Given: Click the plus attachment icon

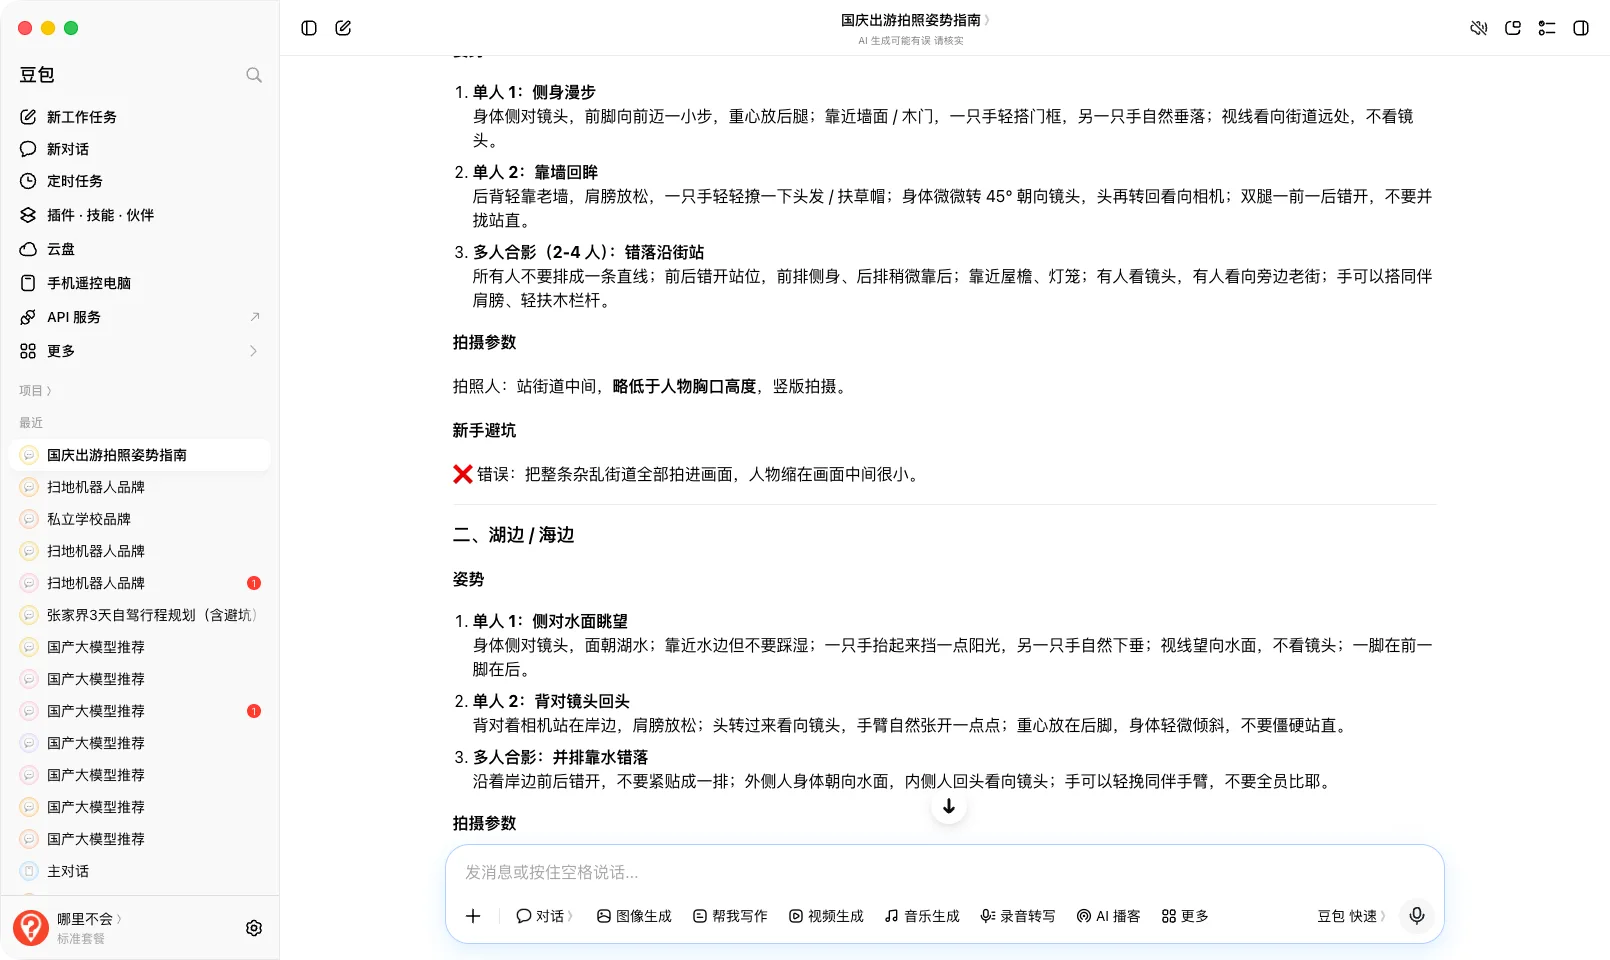Looking at the screenshot, I should click(473, 916).
